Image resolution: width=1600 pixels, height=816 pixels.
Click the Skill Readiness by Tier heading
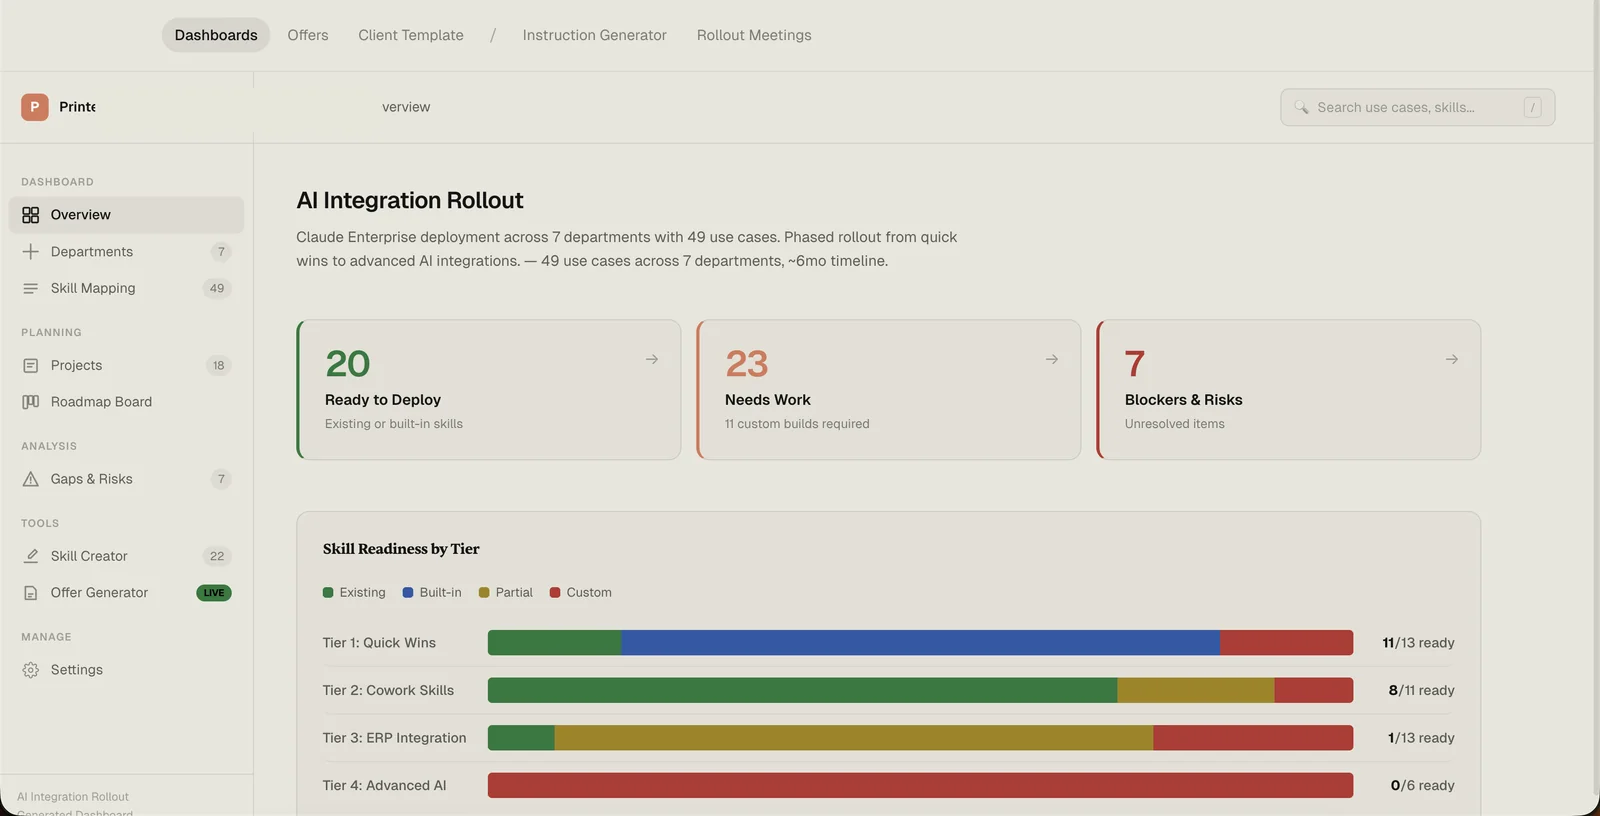pos(401,549)
